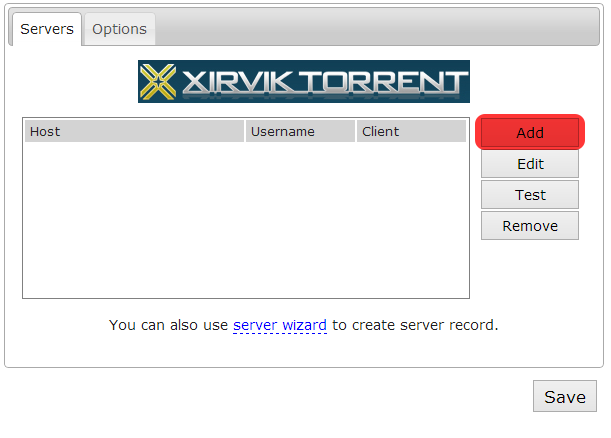Click the Edit server button
Screen dimensions: 611x438
pyautogui.click(x=530, y=164)
